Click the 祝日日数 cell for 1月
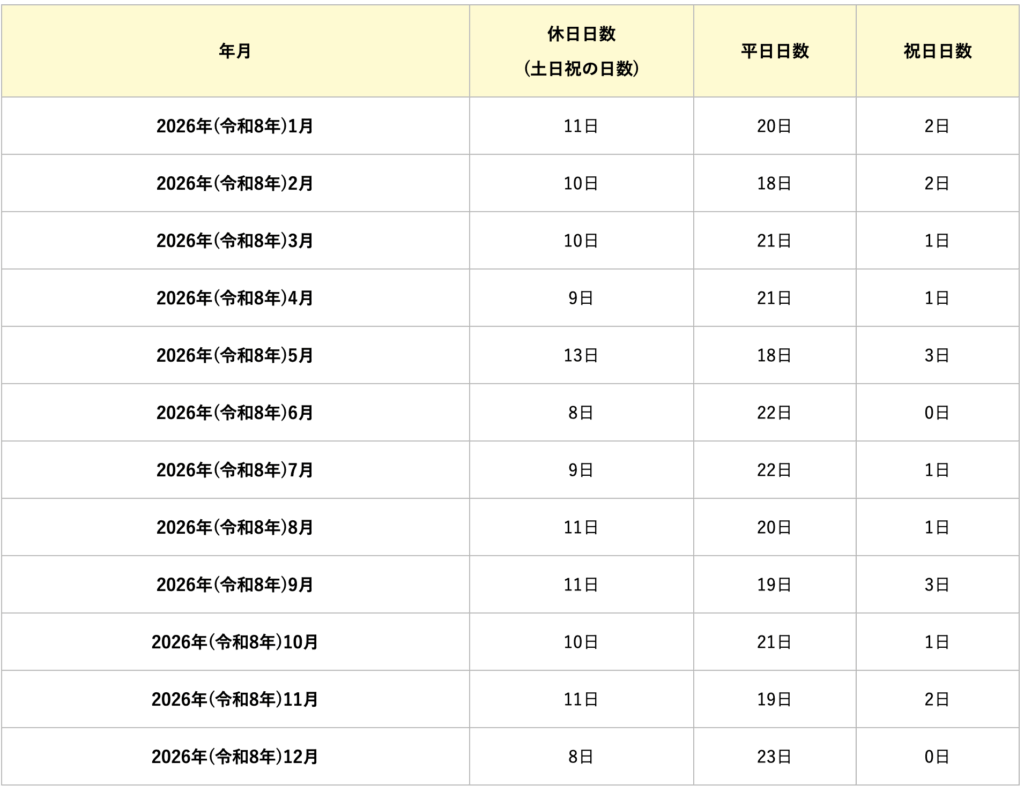The width and height of the screenshot is (1024, 793). pyautogui.click(x=937, y=126)
